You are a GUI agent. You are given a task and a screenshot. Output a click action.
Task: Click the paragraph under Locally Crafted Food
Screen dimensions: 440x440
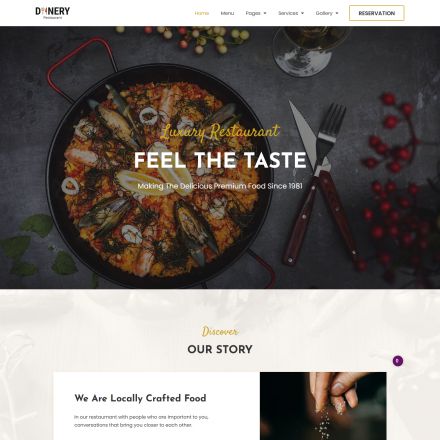[x=141, y=421]
